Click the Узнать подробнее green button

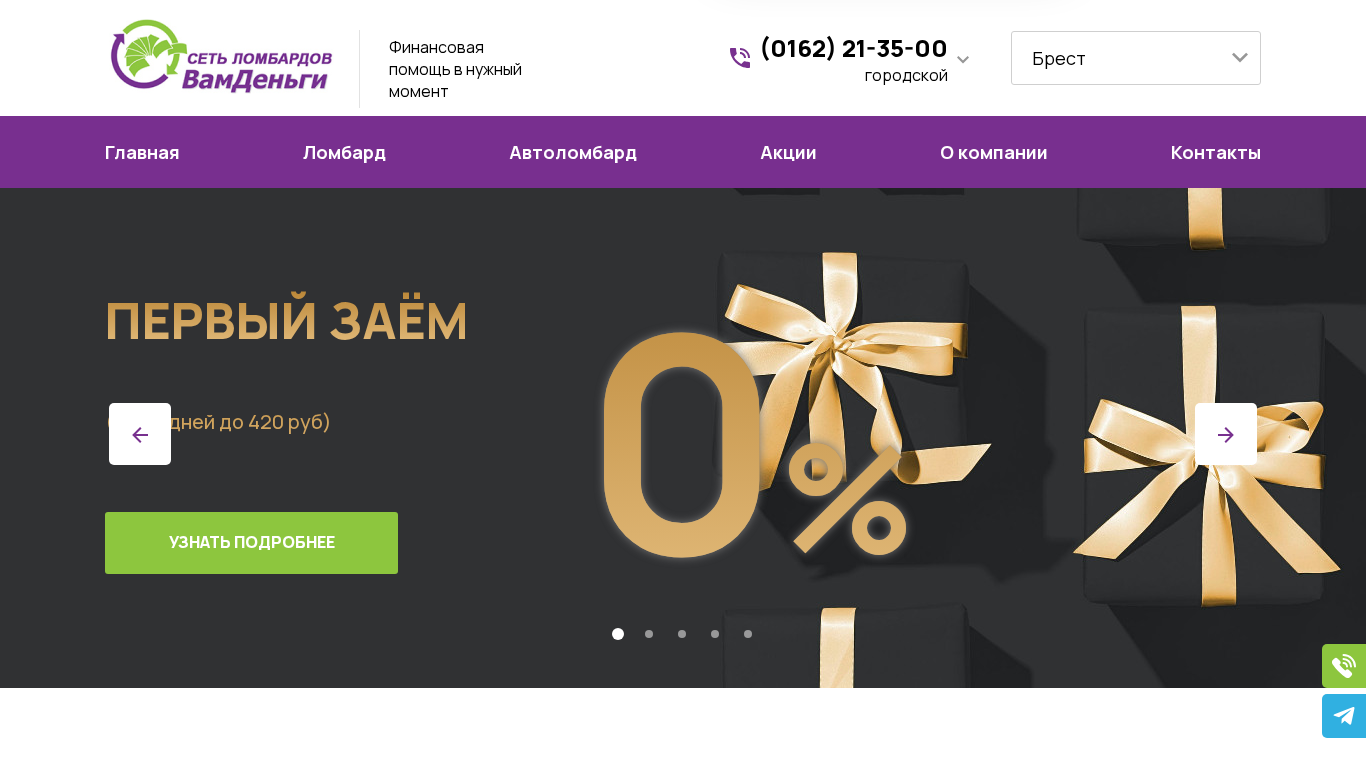point(251,543)
